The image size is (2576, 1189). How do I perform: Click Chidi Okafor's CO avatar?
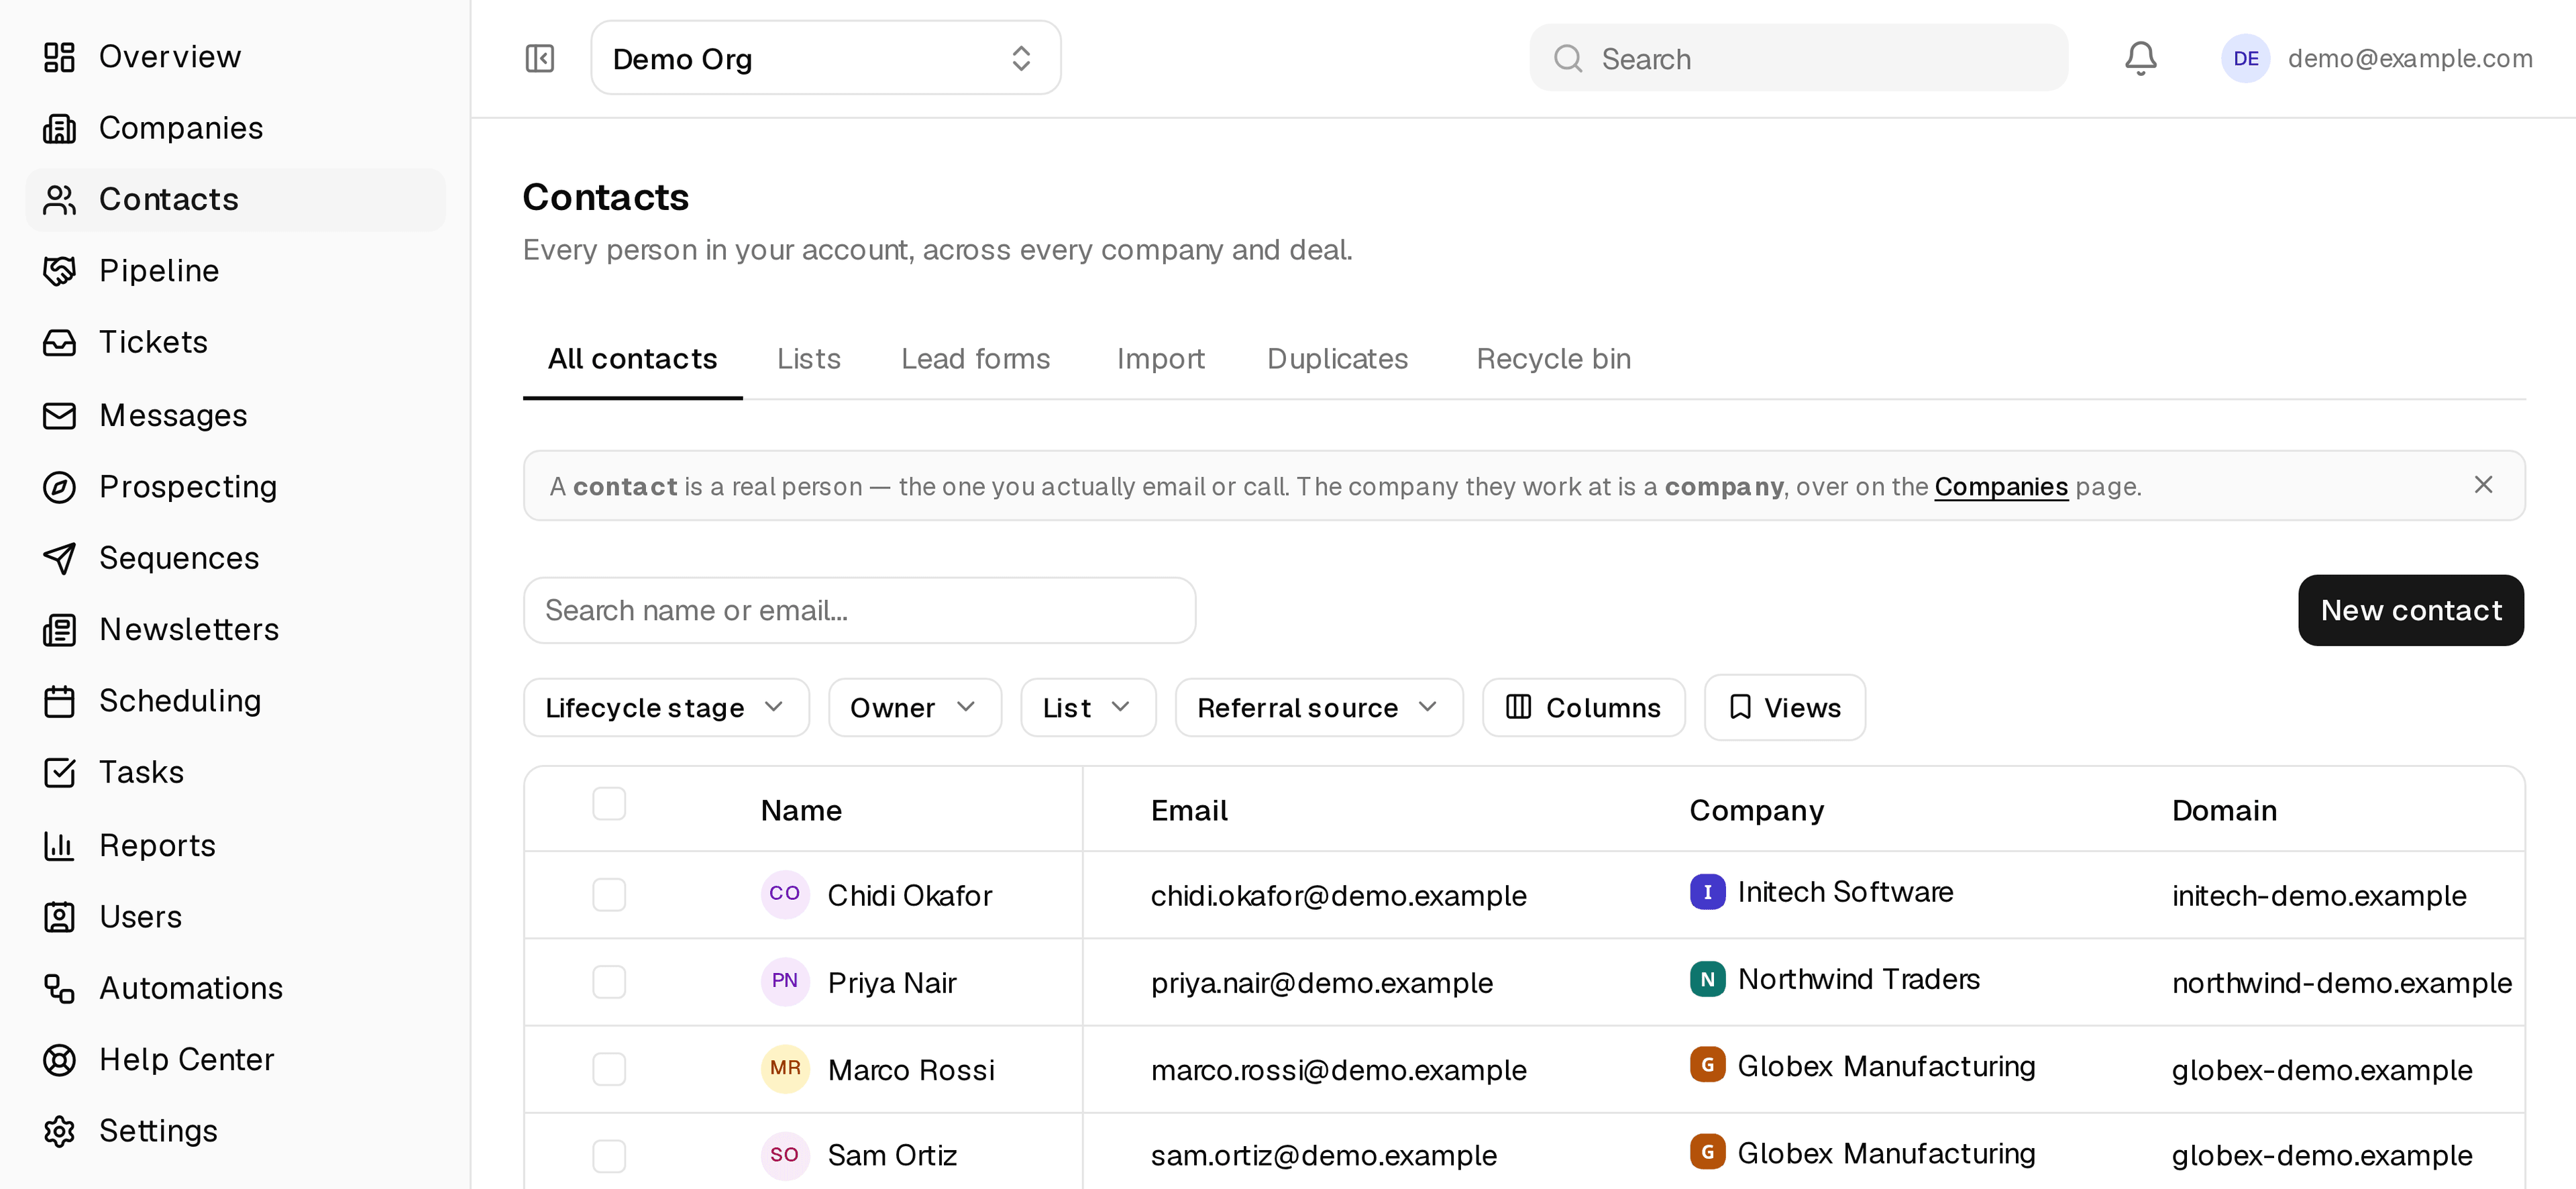pos(785,893)
